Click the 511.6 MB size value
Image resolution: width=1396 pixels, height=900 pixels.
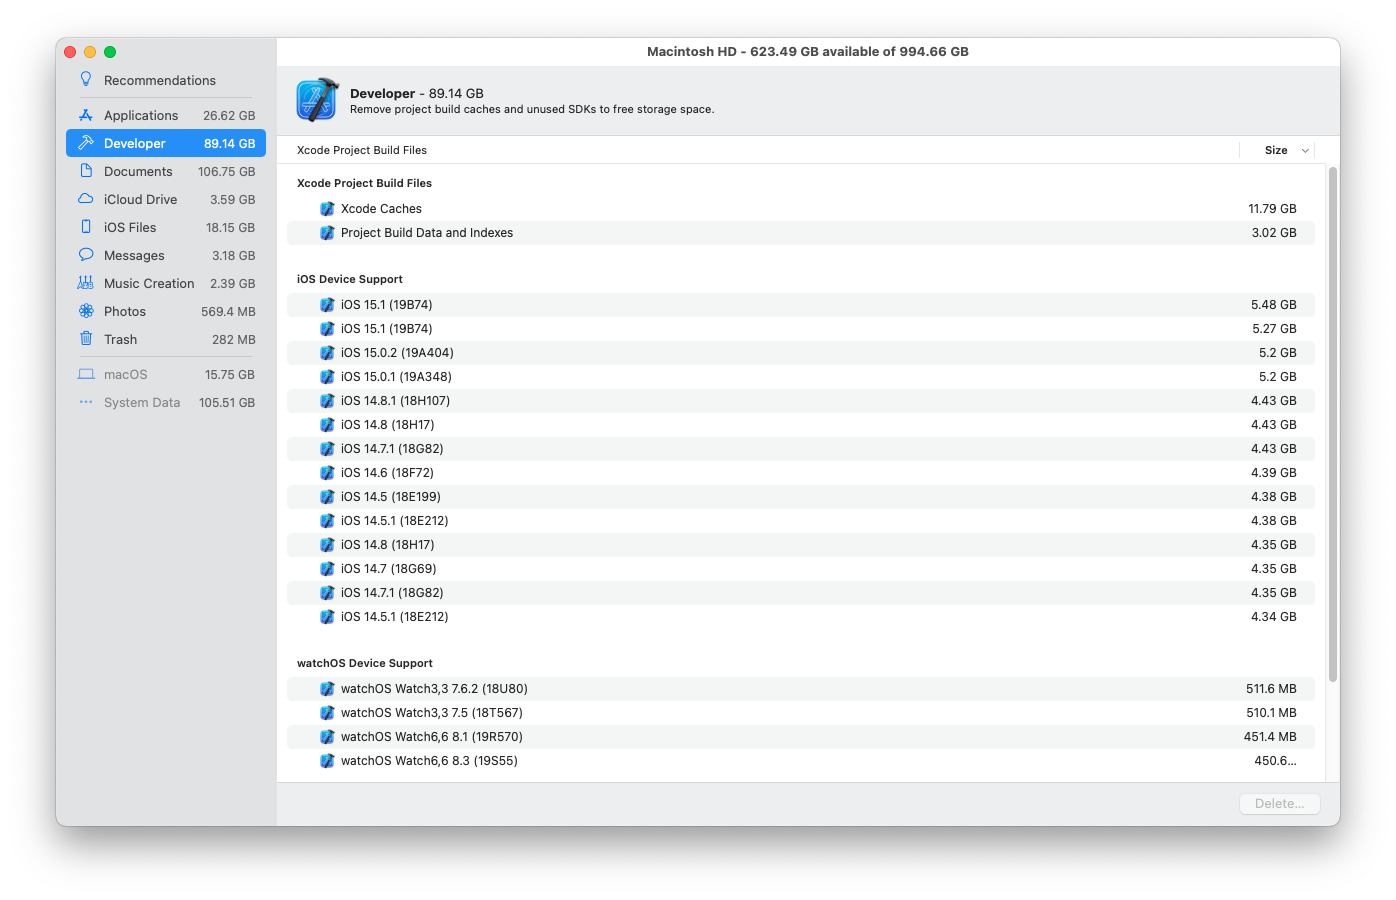[1271, 689]
